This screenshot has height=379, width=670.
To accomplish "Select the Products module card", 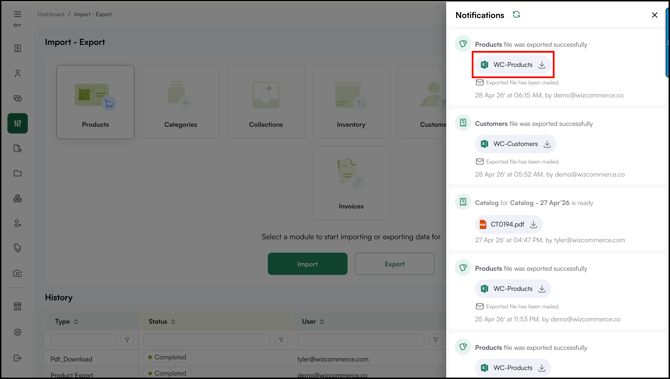I will 95,102.
